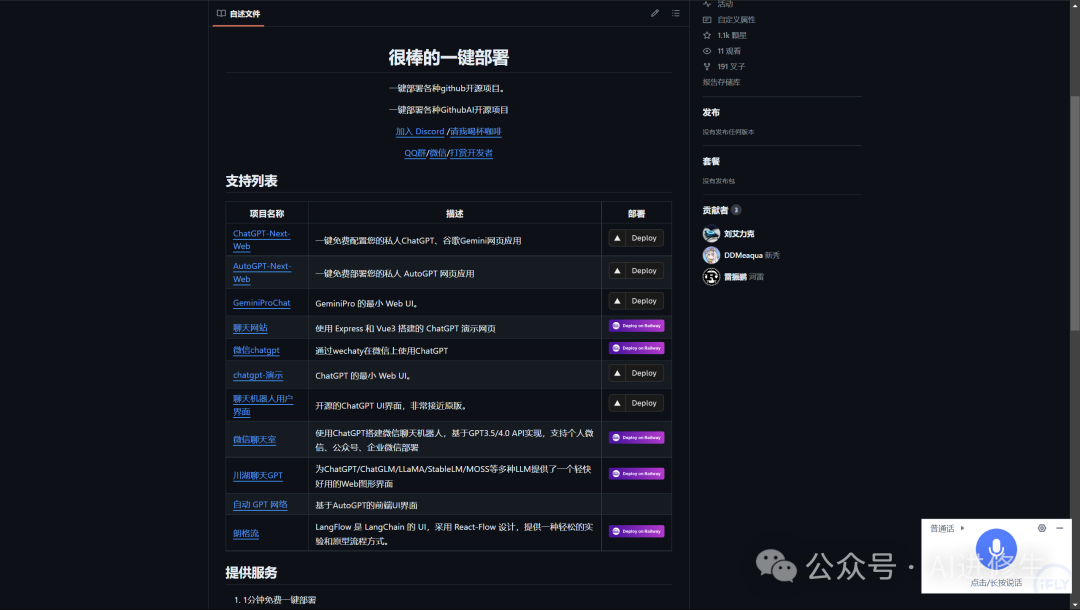Viewport: 1080px width, 610px height.
Task: Open the 请我喝杯咖啡 link
Action: tap(475, 132)
